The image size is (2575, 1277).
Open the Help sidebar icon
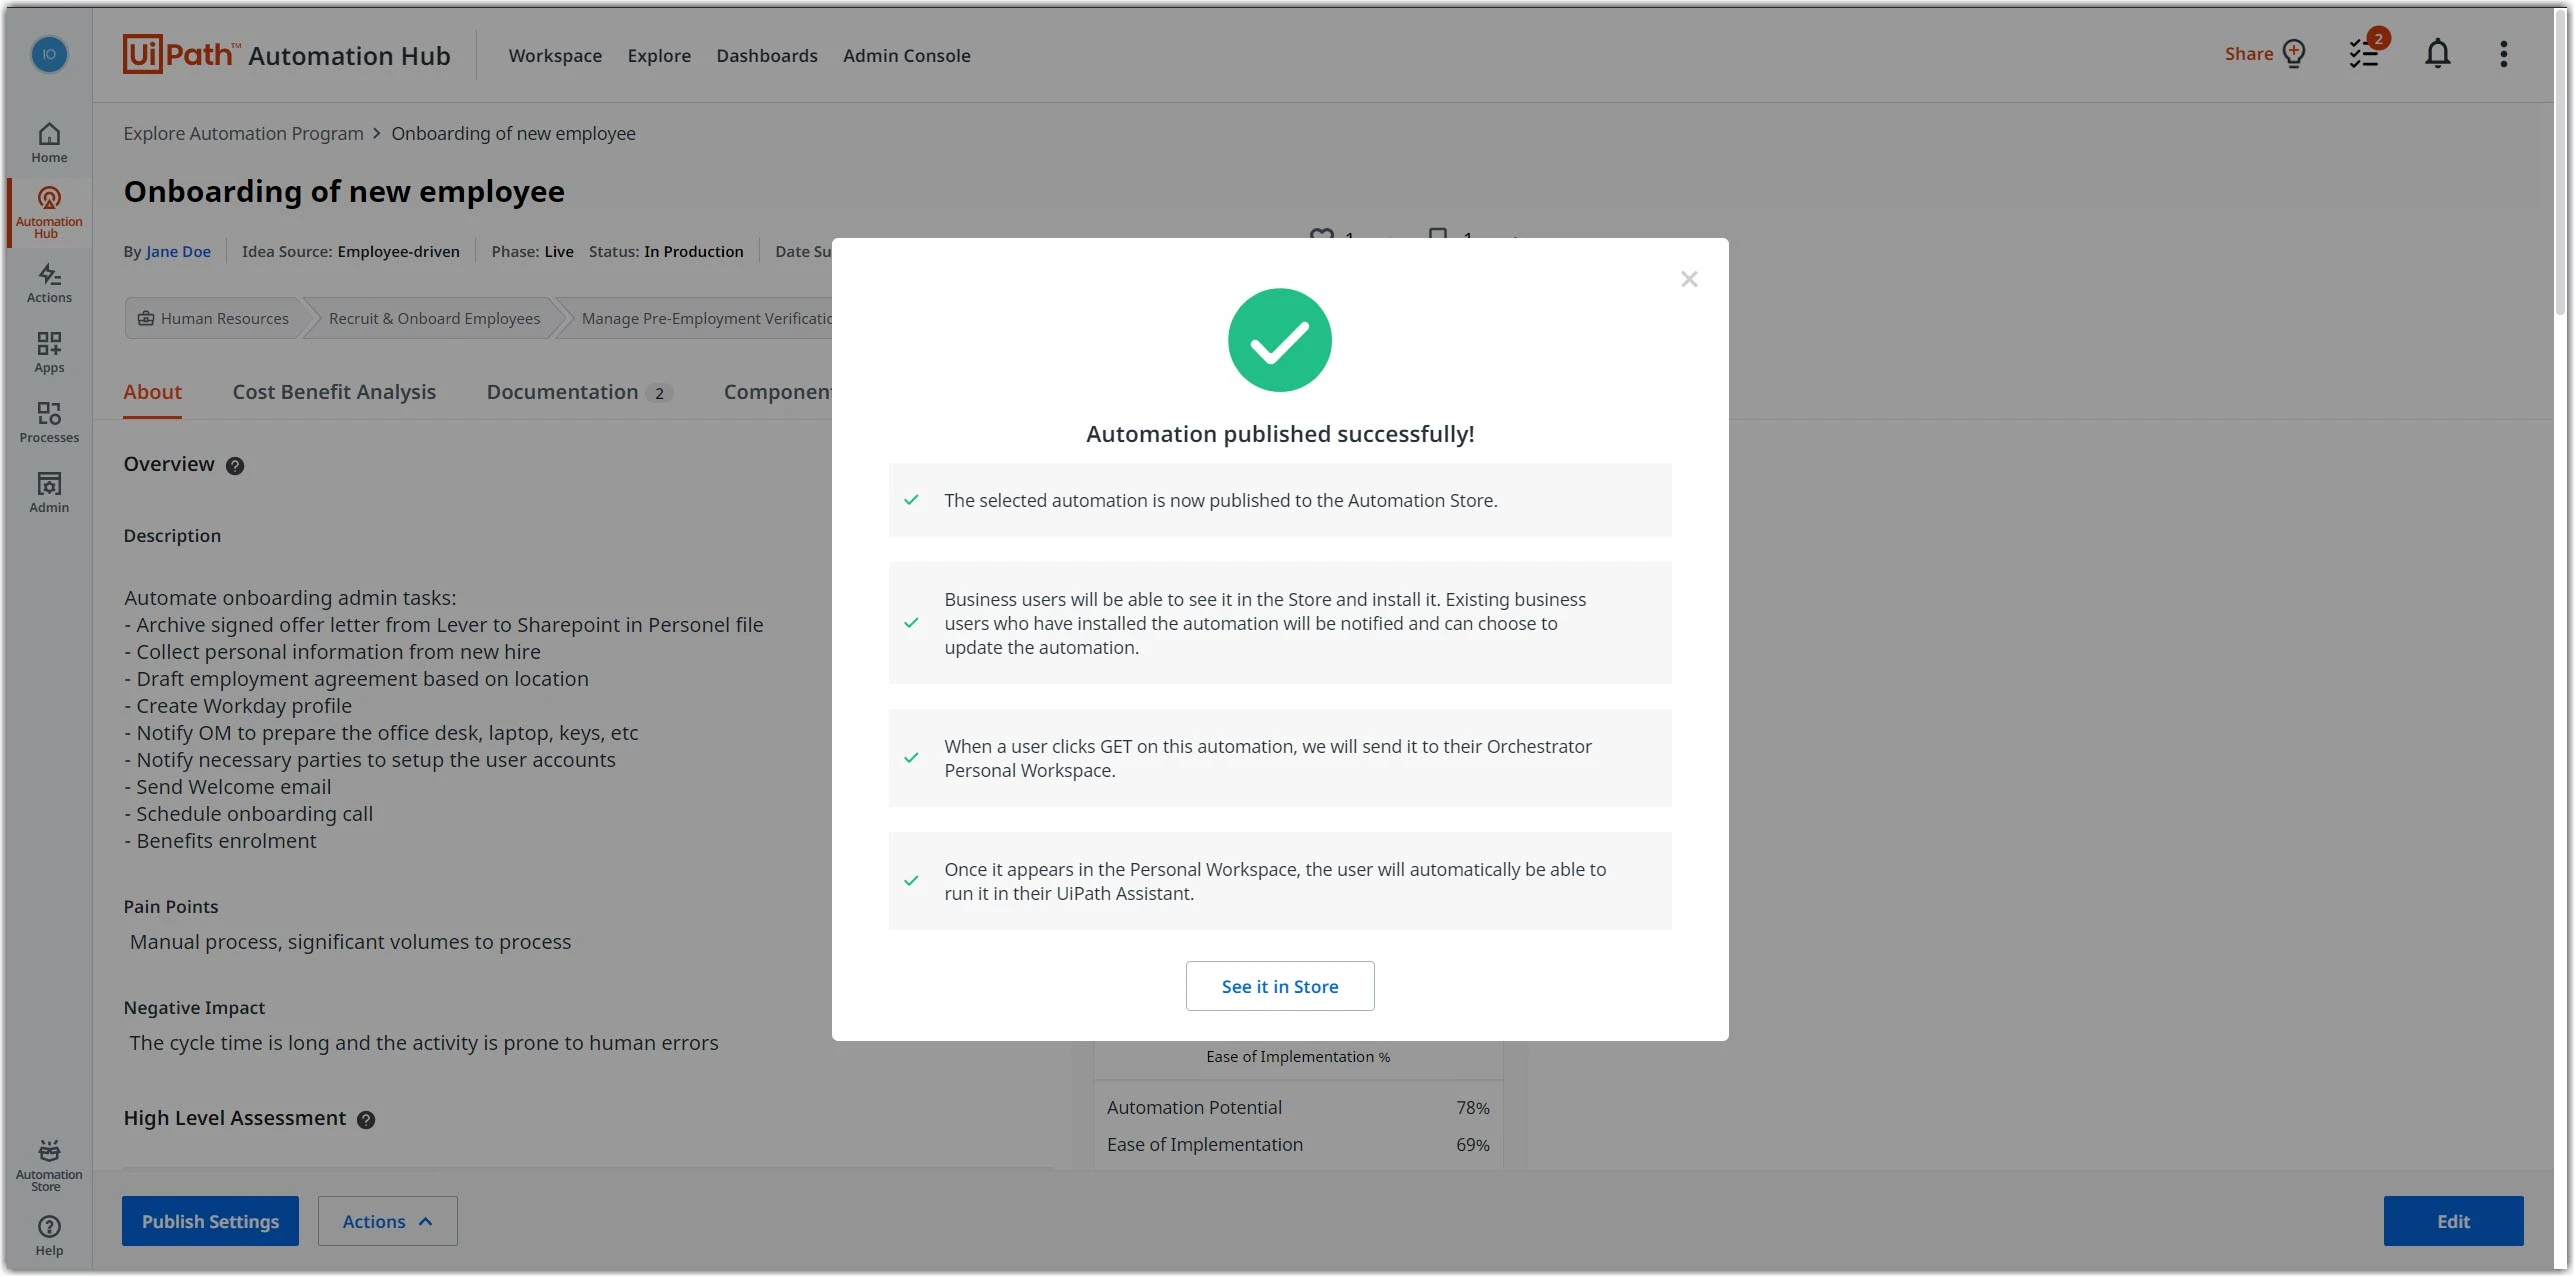click(49, 1236)
